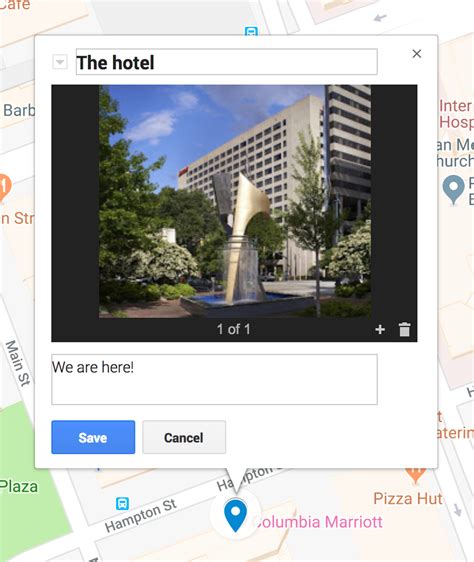This screenshot has height=562, width=474.
Task: Click the orange restaurant marker at left edge
Action: 4,187
